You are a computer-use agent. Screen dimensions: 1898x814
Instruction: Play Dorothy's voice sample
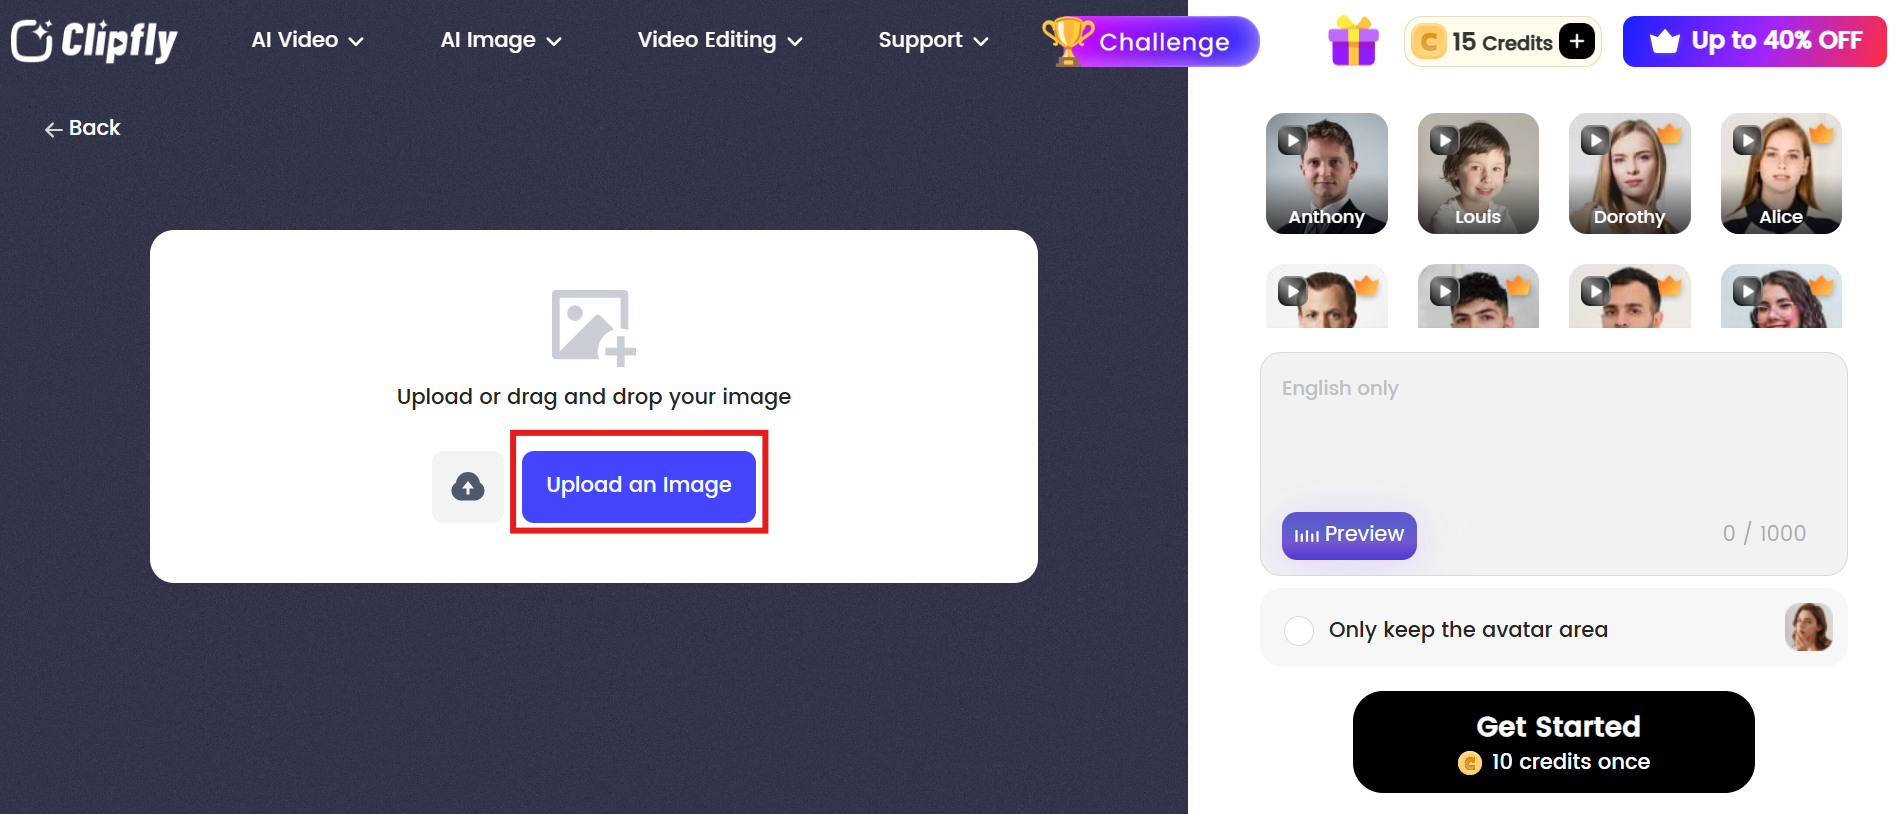(1595, 140)
